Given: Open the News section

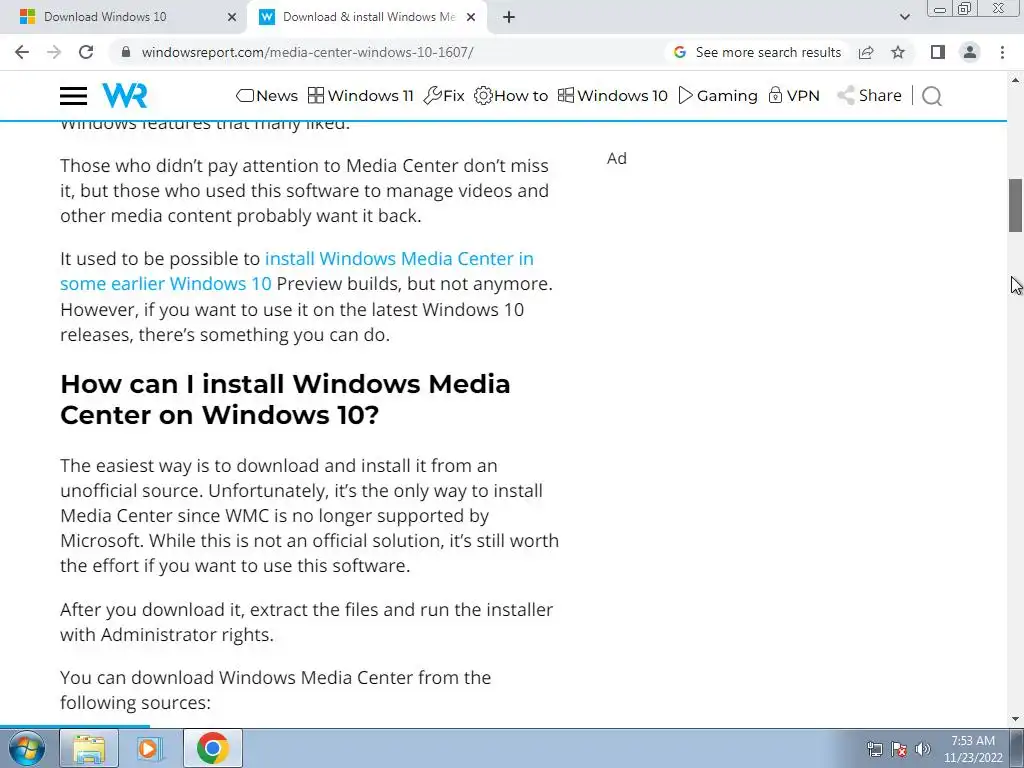Looking at the screenshot, I should [267, 95].
